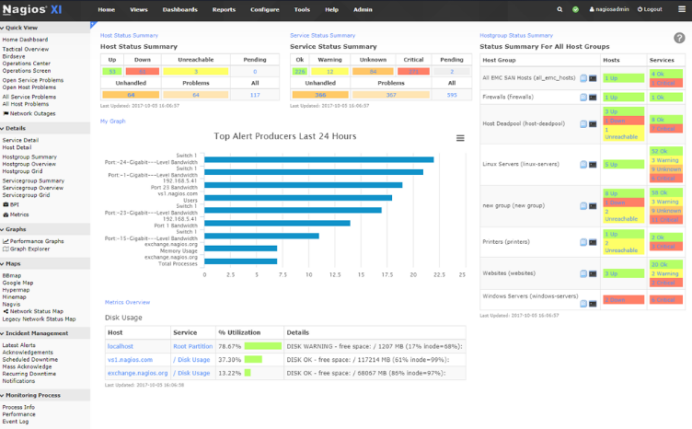Open command icon for Host Deadpool group
692x429 pixels.
(x=593, y=124)
